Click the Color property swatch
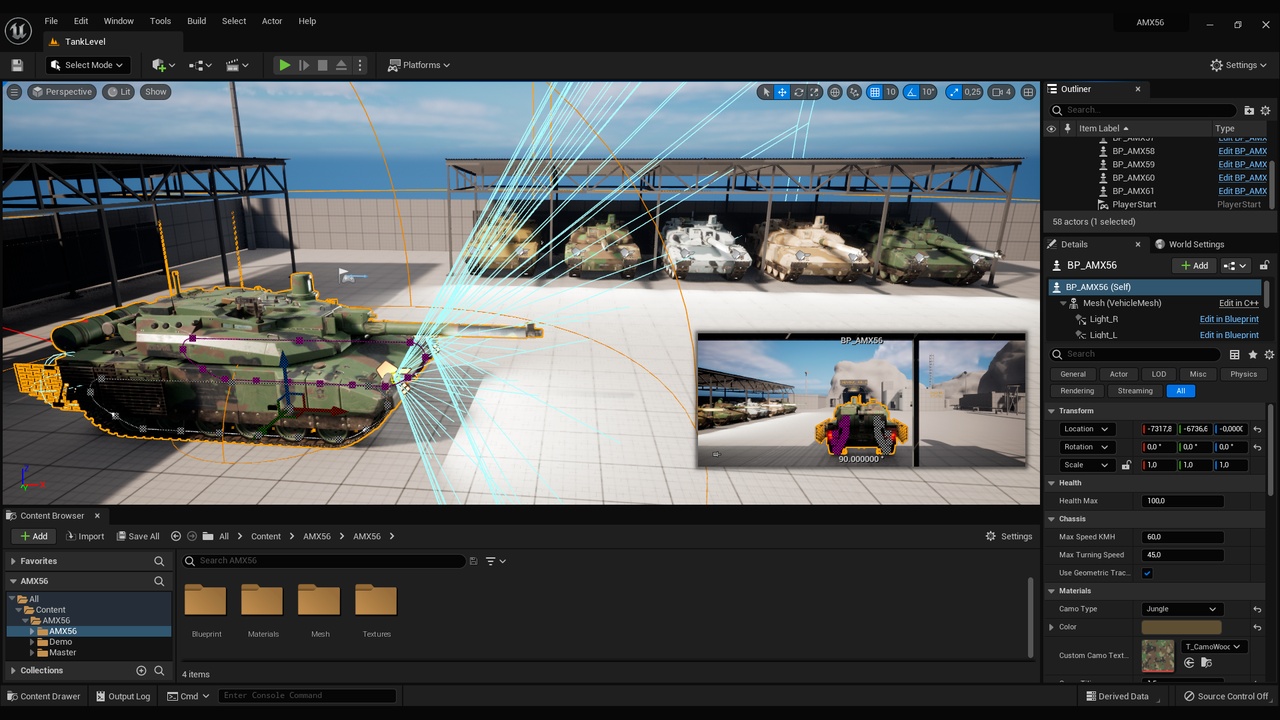1280x720 pixels. [1181, 627]
